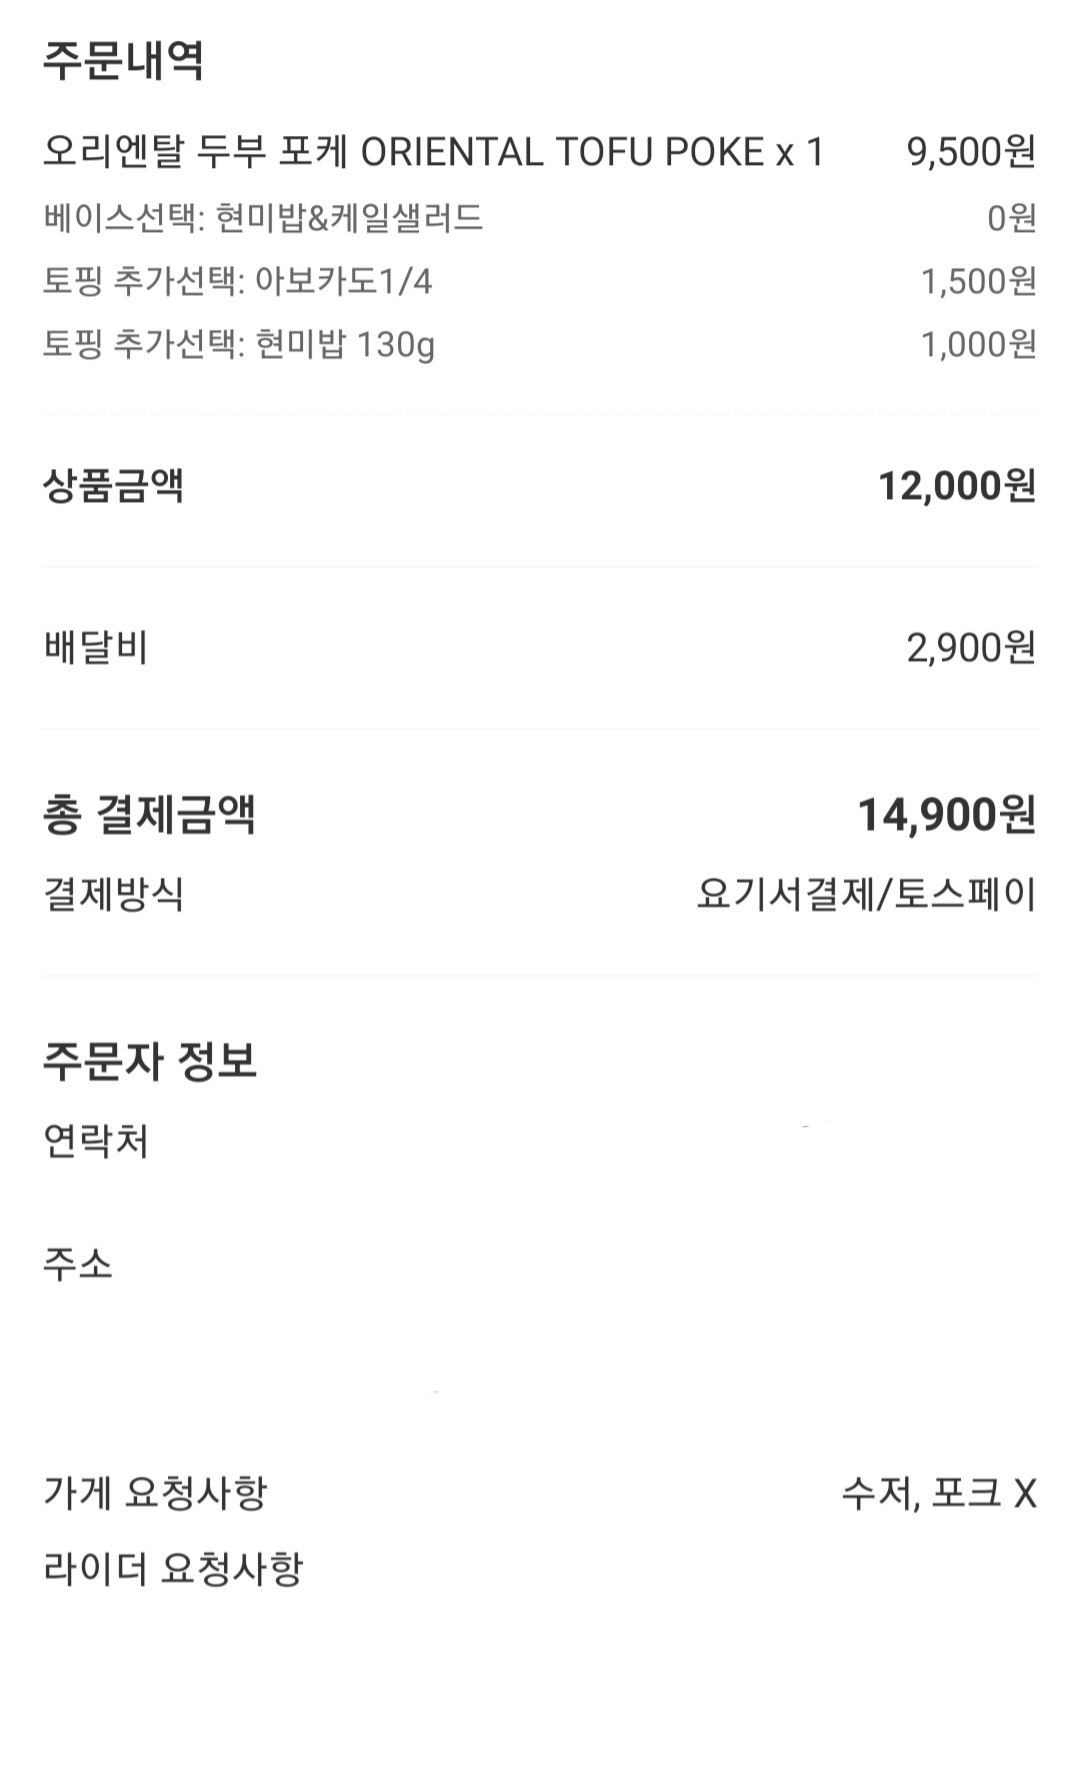Select the 베이스선택 현미밥&케일샐러드 option line
The image size is (1080, 1770).
pos(263,218)
